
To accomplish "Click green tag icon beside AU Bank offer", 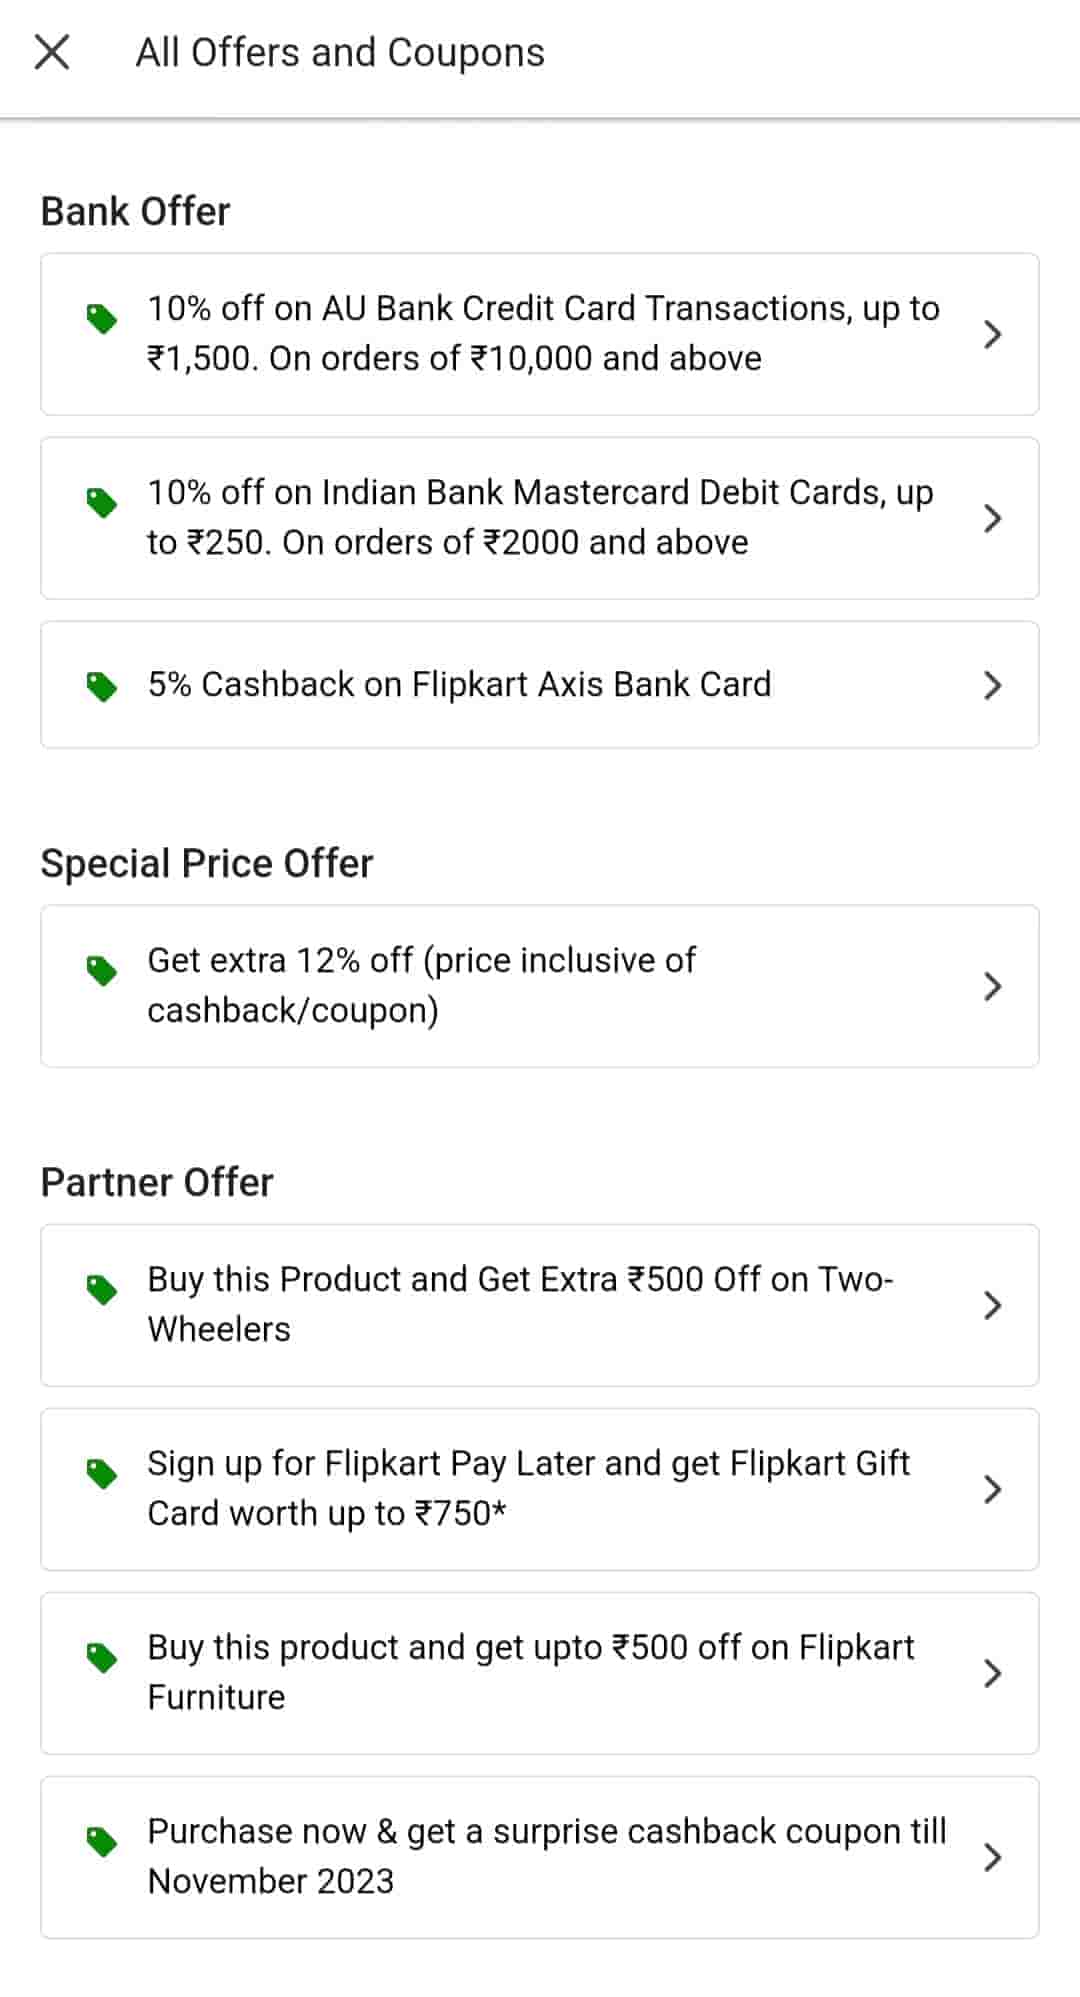I will coord(102,319).
